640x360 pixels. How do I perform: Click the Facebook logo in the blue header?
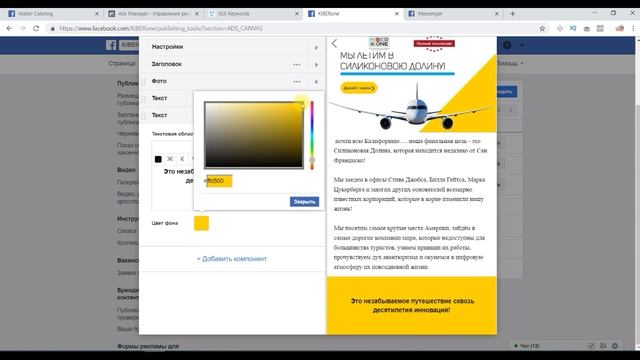111,45
